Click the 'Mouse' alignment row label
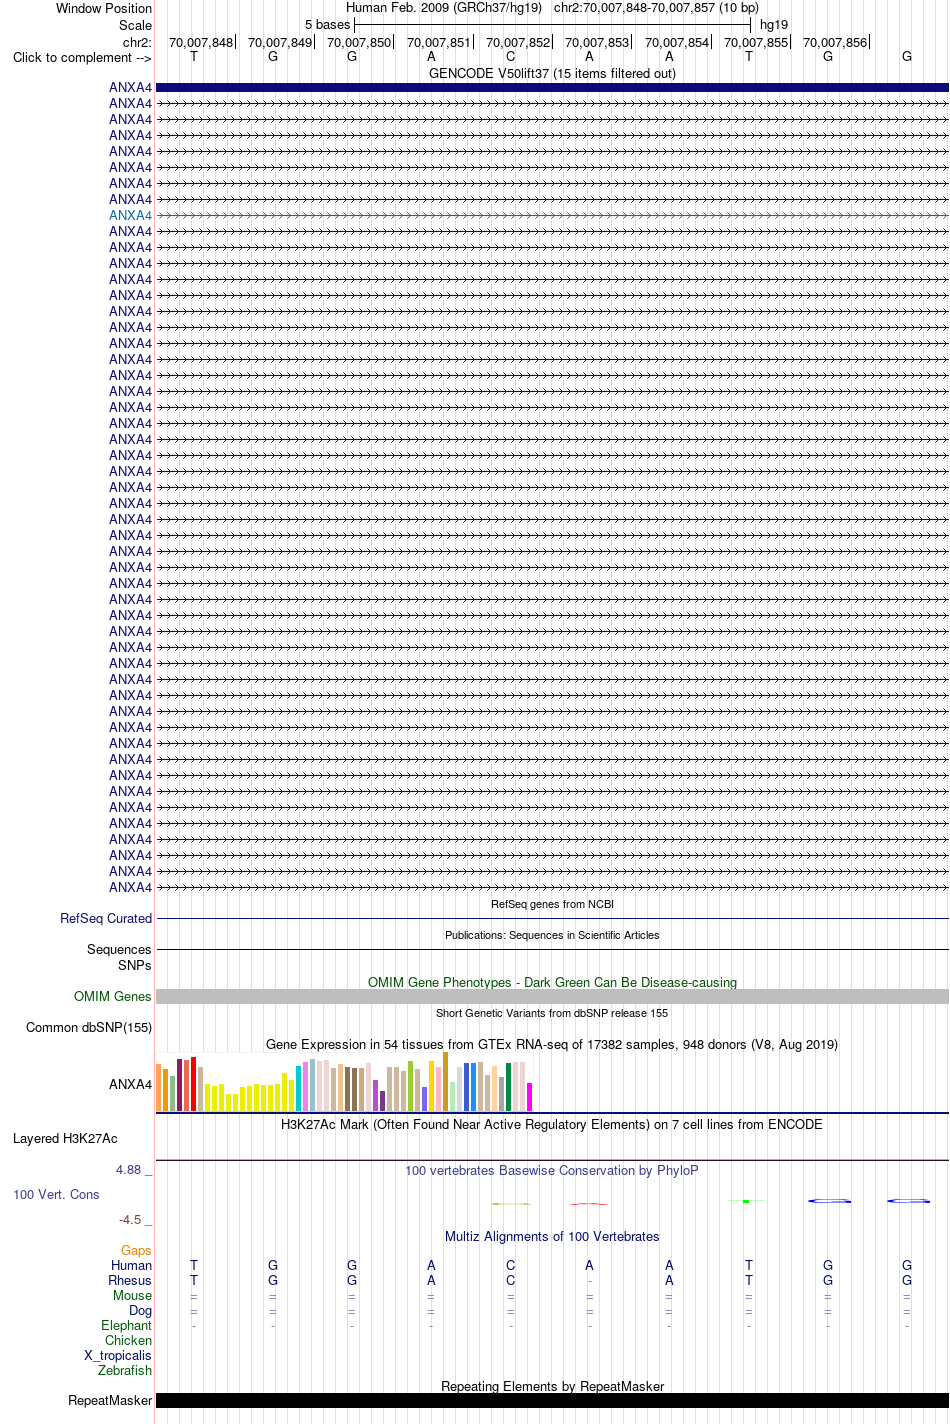Screen dimensions: 950x1424 click(x=132, y=1295)
